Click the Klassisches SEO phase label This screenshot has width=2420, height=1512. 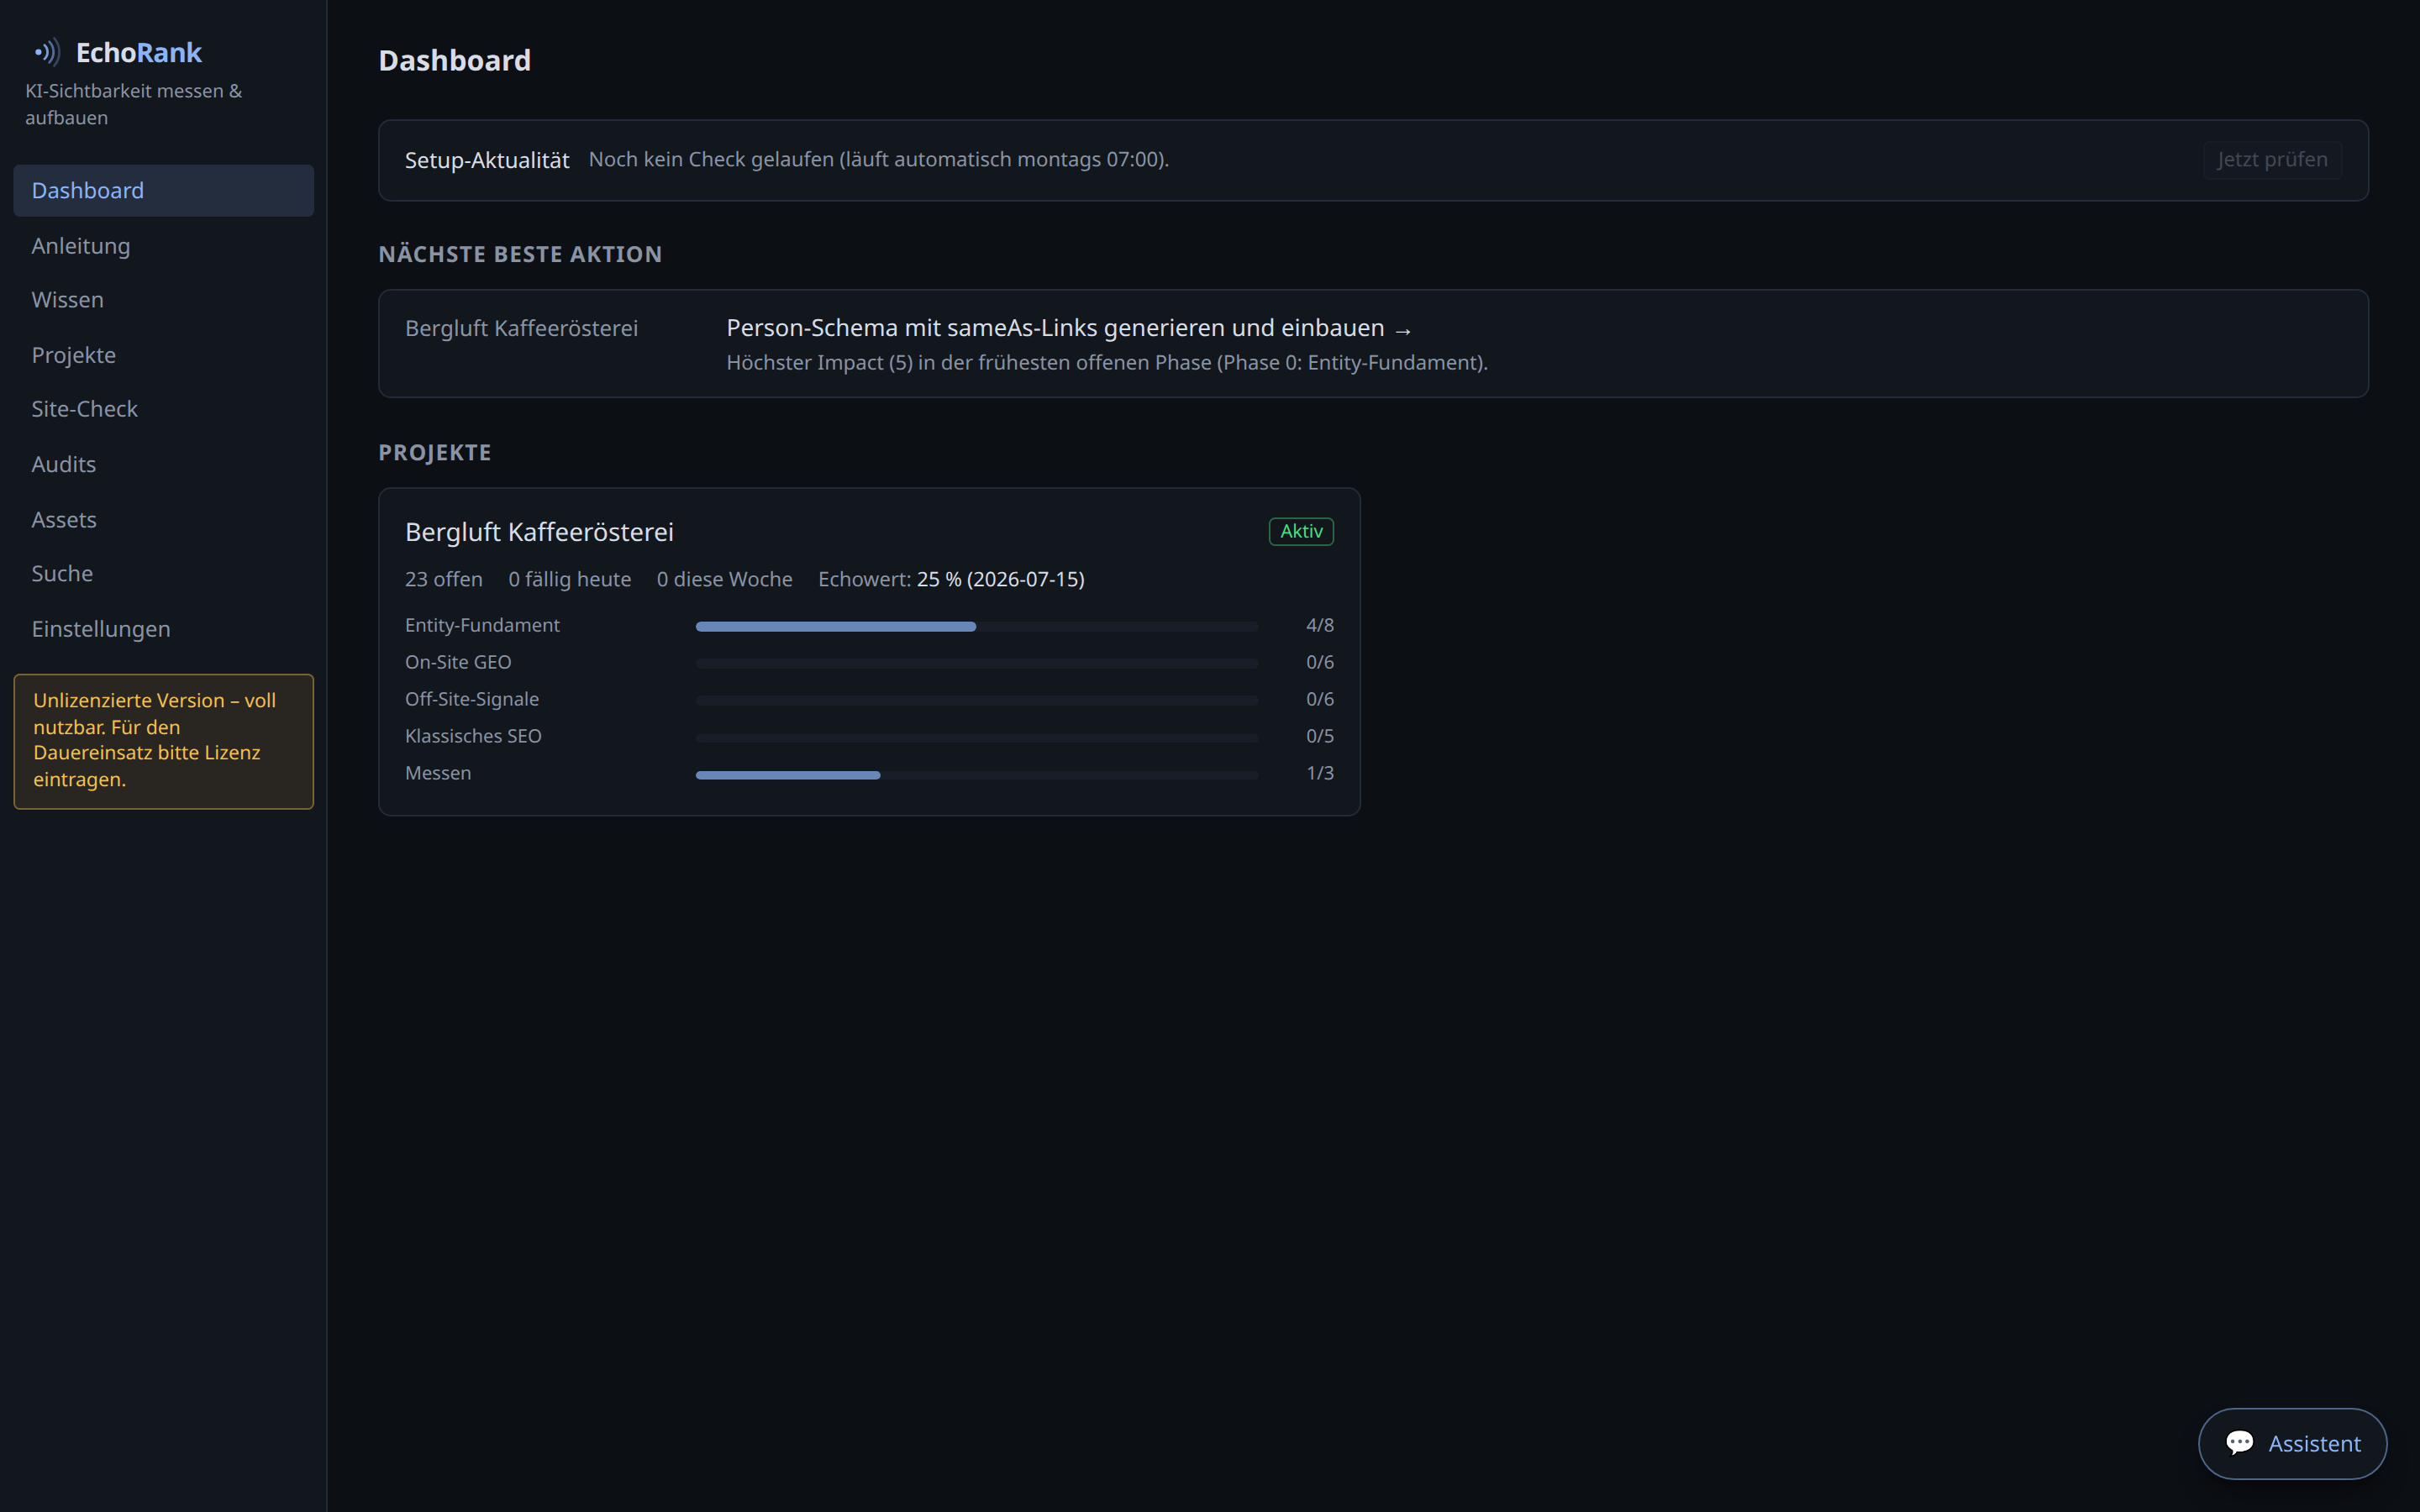click(x=473, y=736)
